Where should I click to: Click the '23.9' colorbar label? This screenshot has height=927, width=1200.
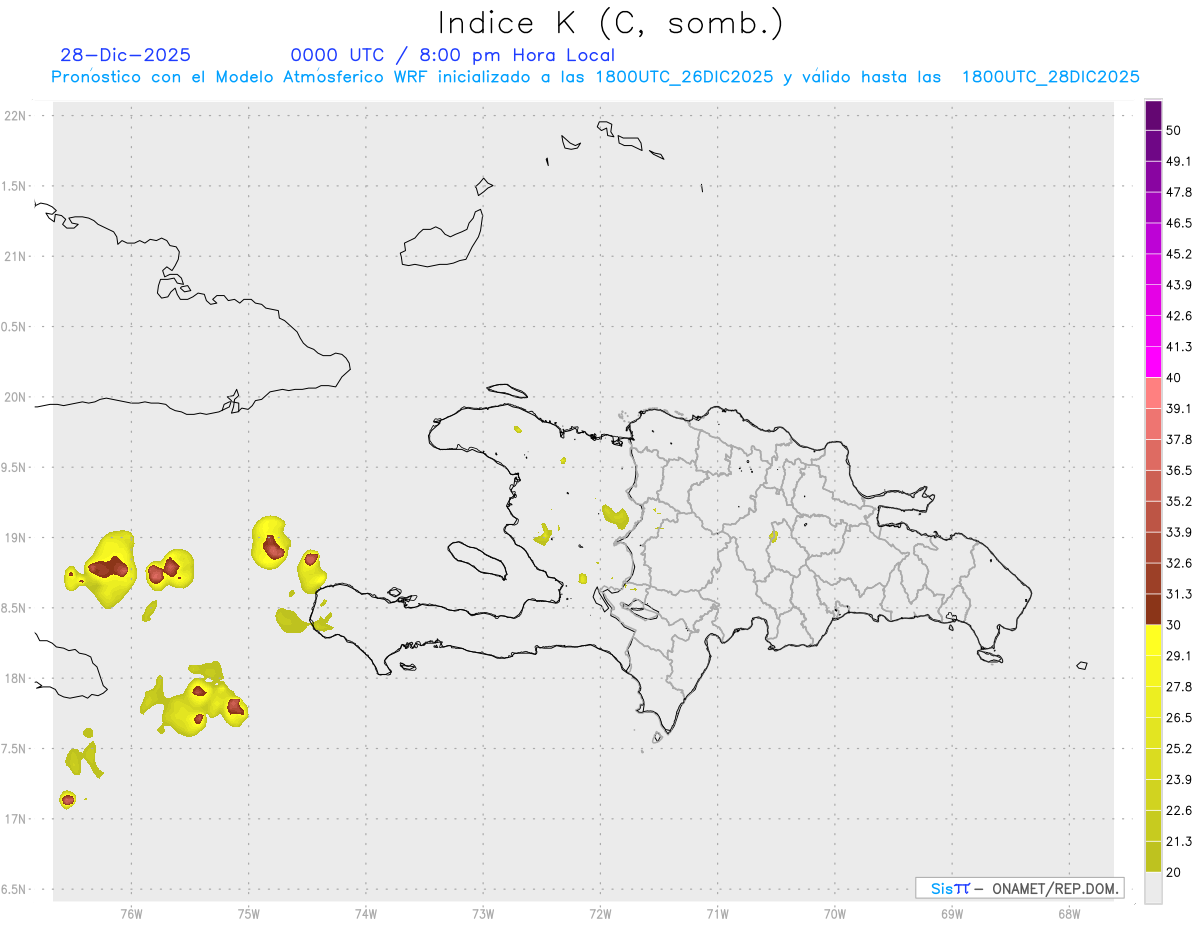pos(1179,780)
